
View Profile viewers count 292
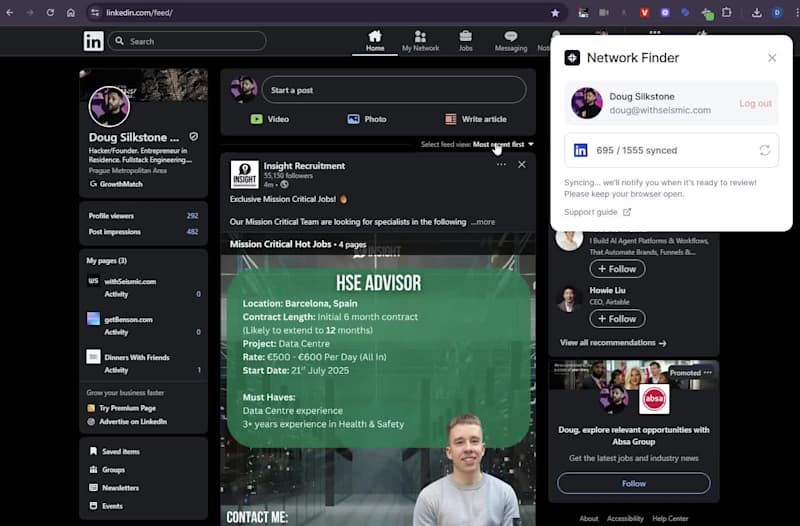pos(192,216)
